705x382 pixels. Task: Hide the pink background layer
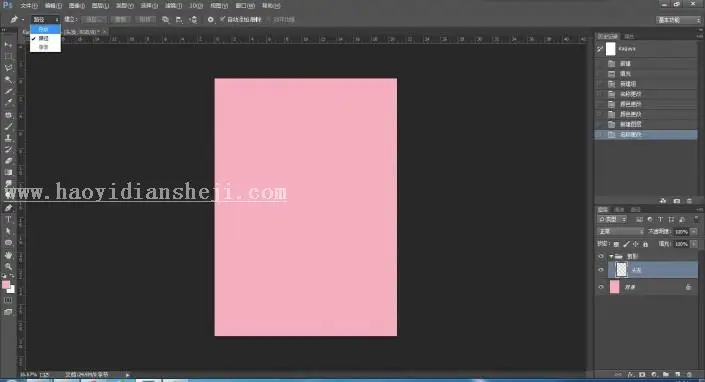(601, 287)
